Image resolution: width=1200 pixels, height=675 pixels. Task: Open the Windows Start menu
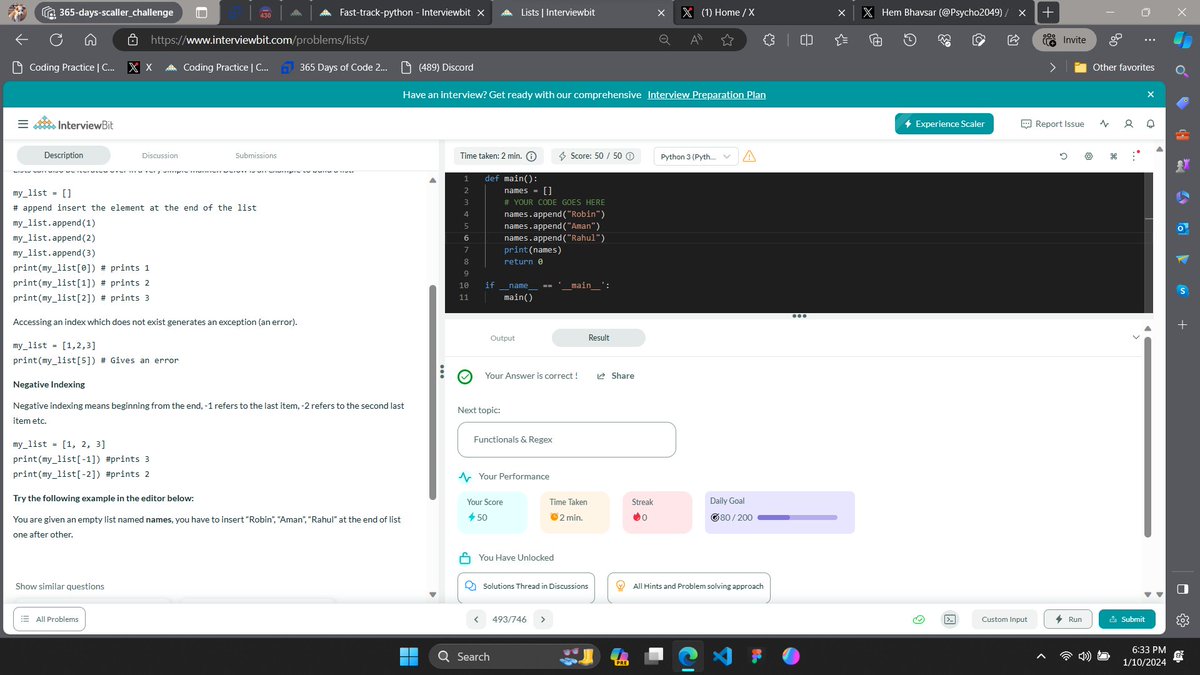(410, 656)
